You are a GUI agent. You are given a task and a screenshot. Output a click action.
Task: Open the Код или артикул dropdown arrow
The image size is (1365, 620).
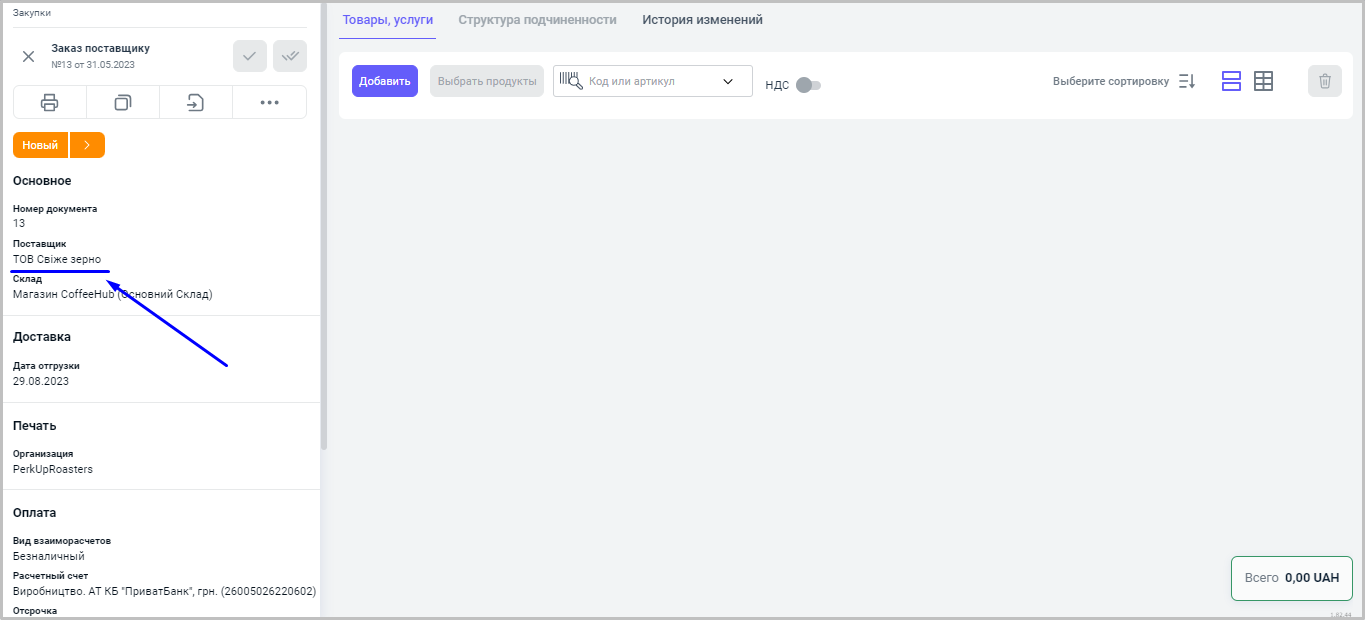pyautogui.click(x=728, y=81)
